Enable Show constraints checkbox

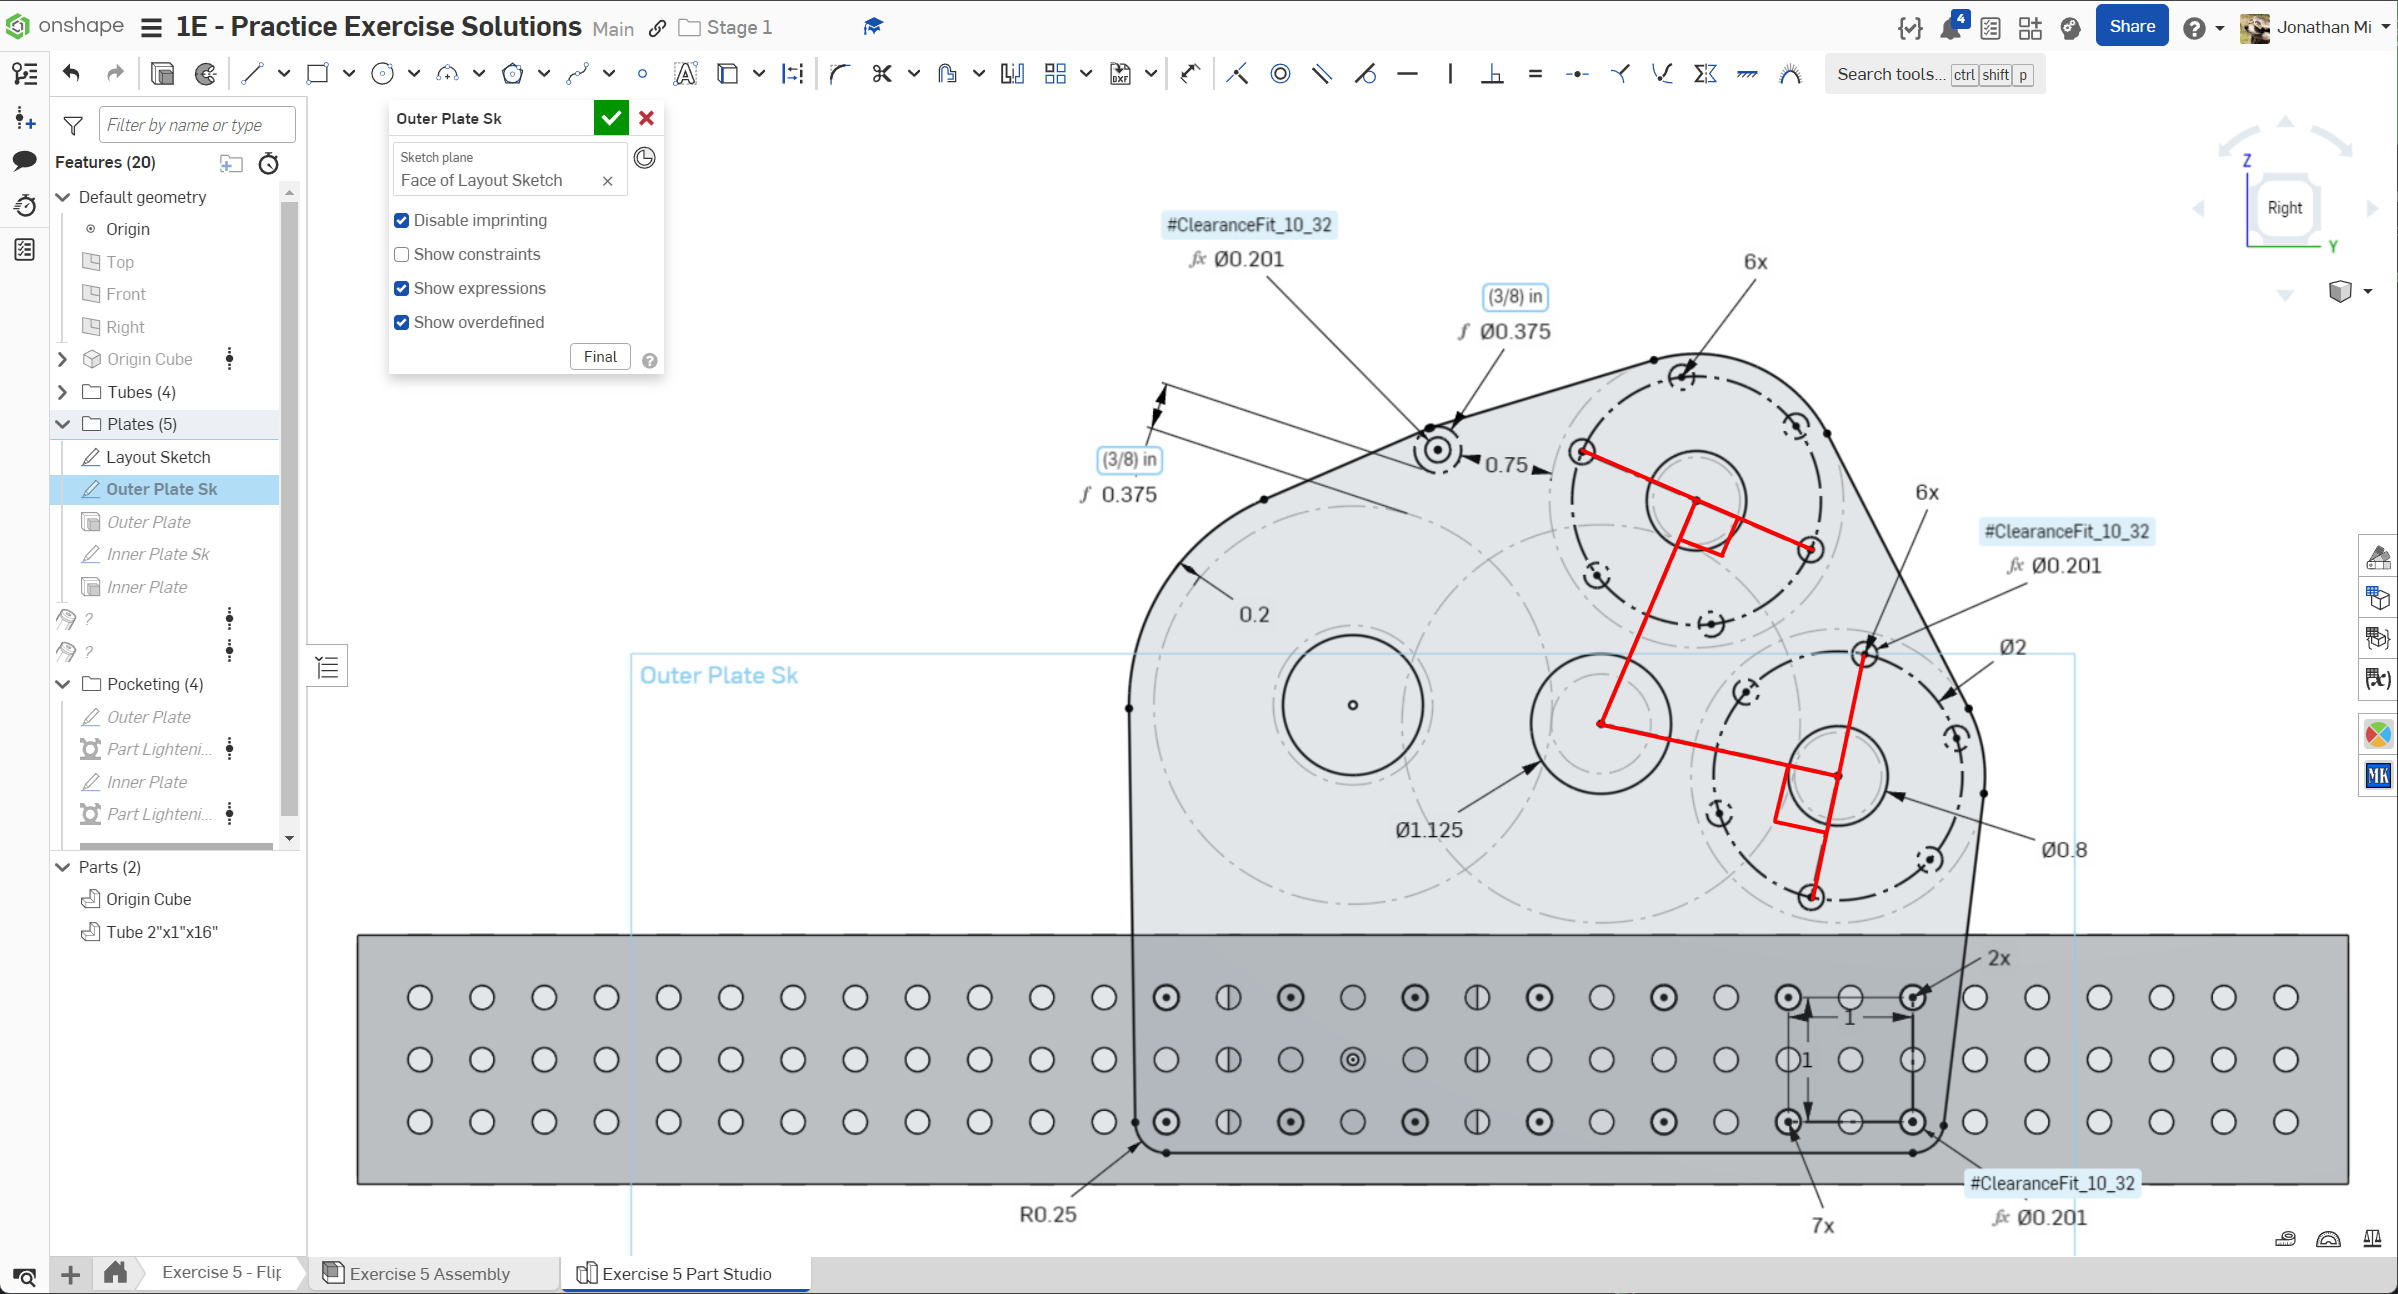point(402,254)
